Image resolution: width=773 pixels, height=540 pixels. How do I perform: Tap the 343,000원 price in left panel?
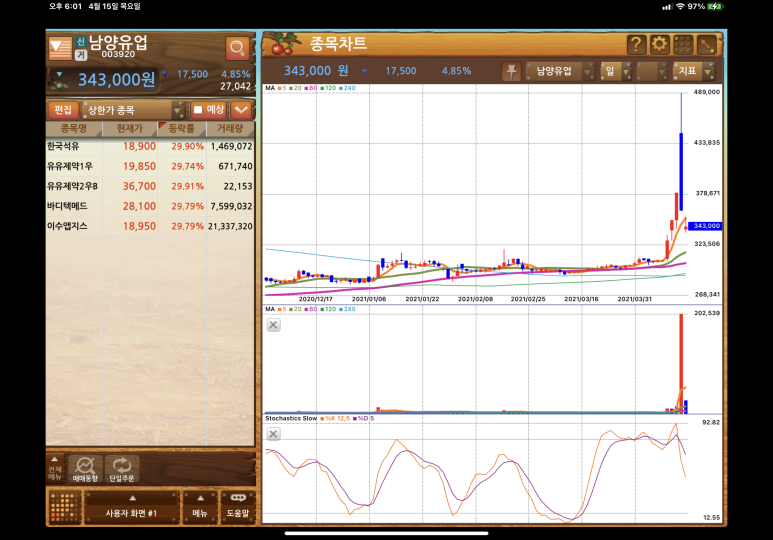click(x=117, y=79)
